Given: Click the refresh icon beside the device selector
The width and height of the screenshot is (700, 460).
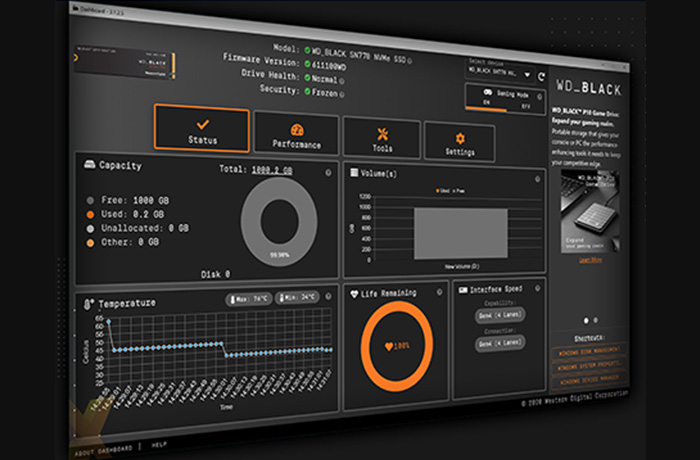Looking at the screenshot, I should click(541, 77).
